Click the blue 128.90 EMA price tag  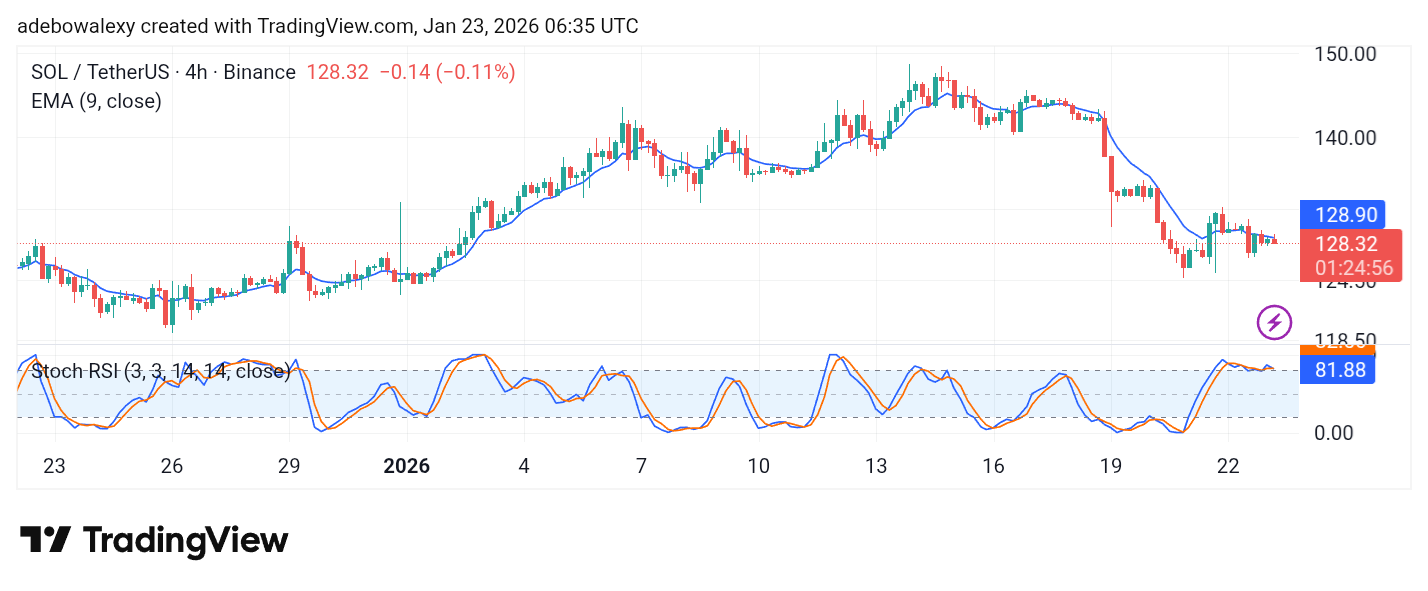(1340, 215)
